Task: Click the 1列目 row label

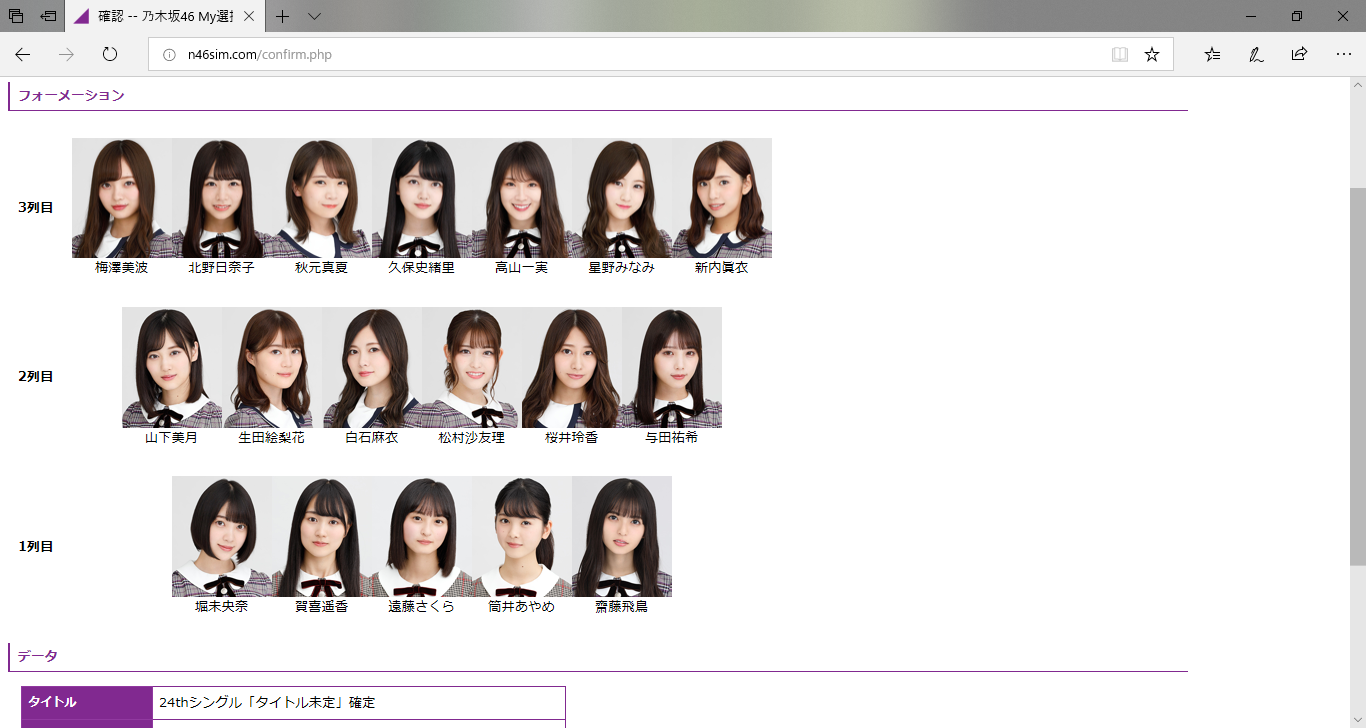Action: 36,547
